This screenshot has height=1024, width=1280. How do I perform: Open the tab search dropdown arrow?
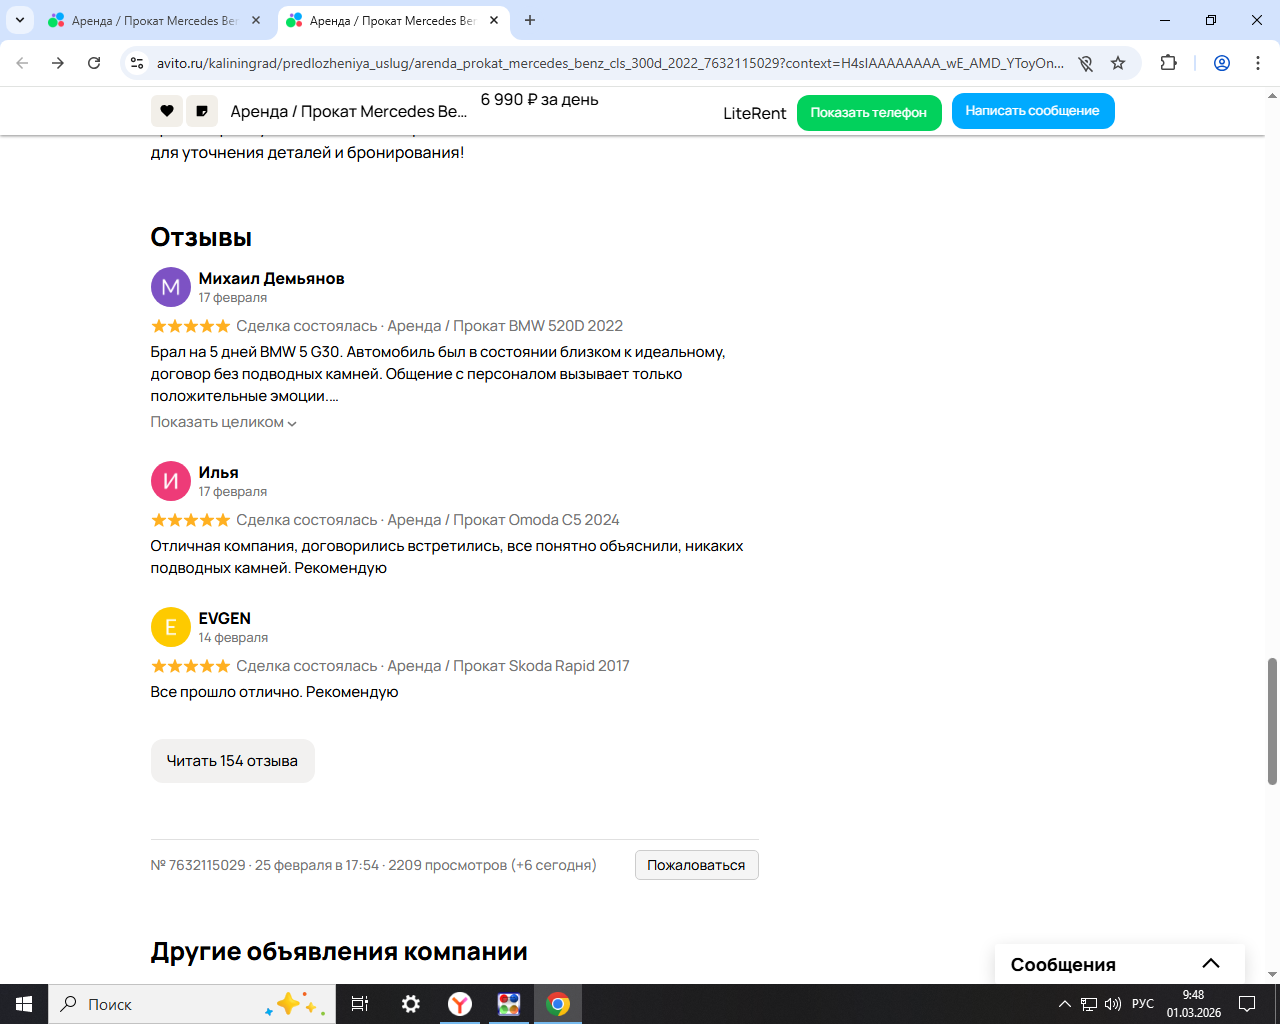19,20
